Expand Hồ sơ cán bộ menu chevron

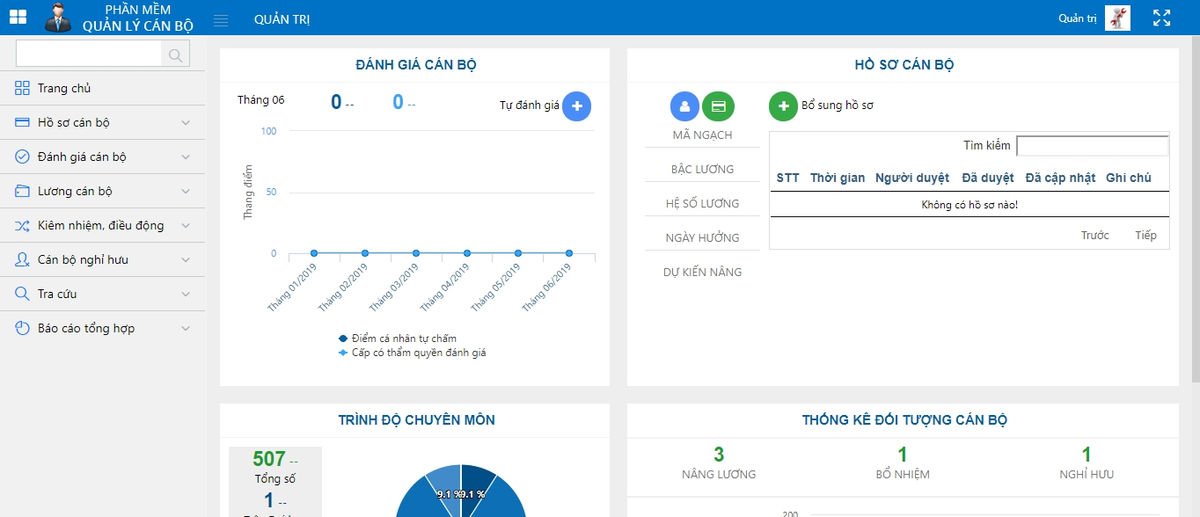click(185, 123)
